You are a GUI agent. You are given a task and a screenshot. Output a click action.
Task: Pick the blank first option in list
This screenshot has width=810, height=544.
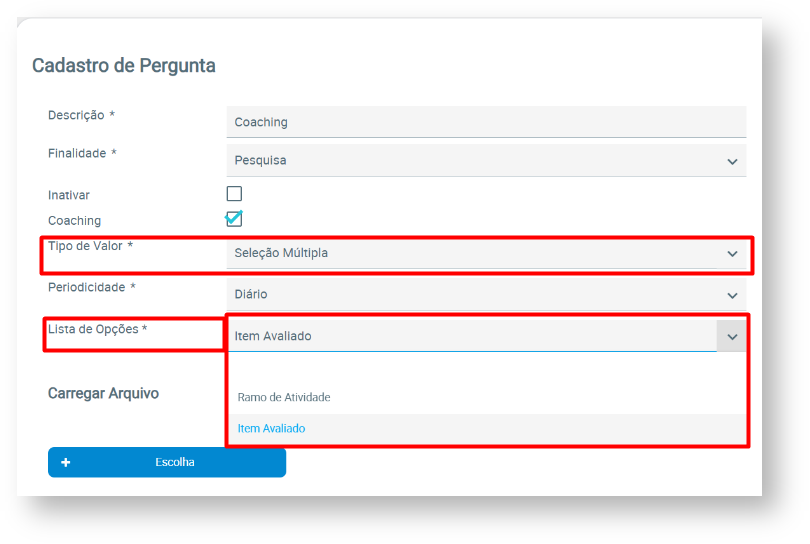point(486,369)
